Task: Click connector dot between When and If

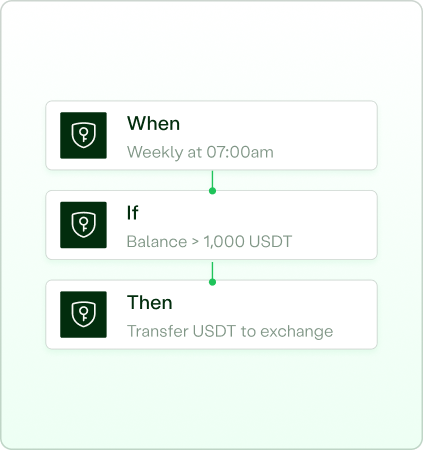Action: point(212,191)
